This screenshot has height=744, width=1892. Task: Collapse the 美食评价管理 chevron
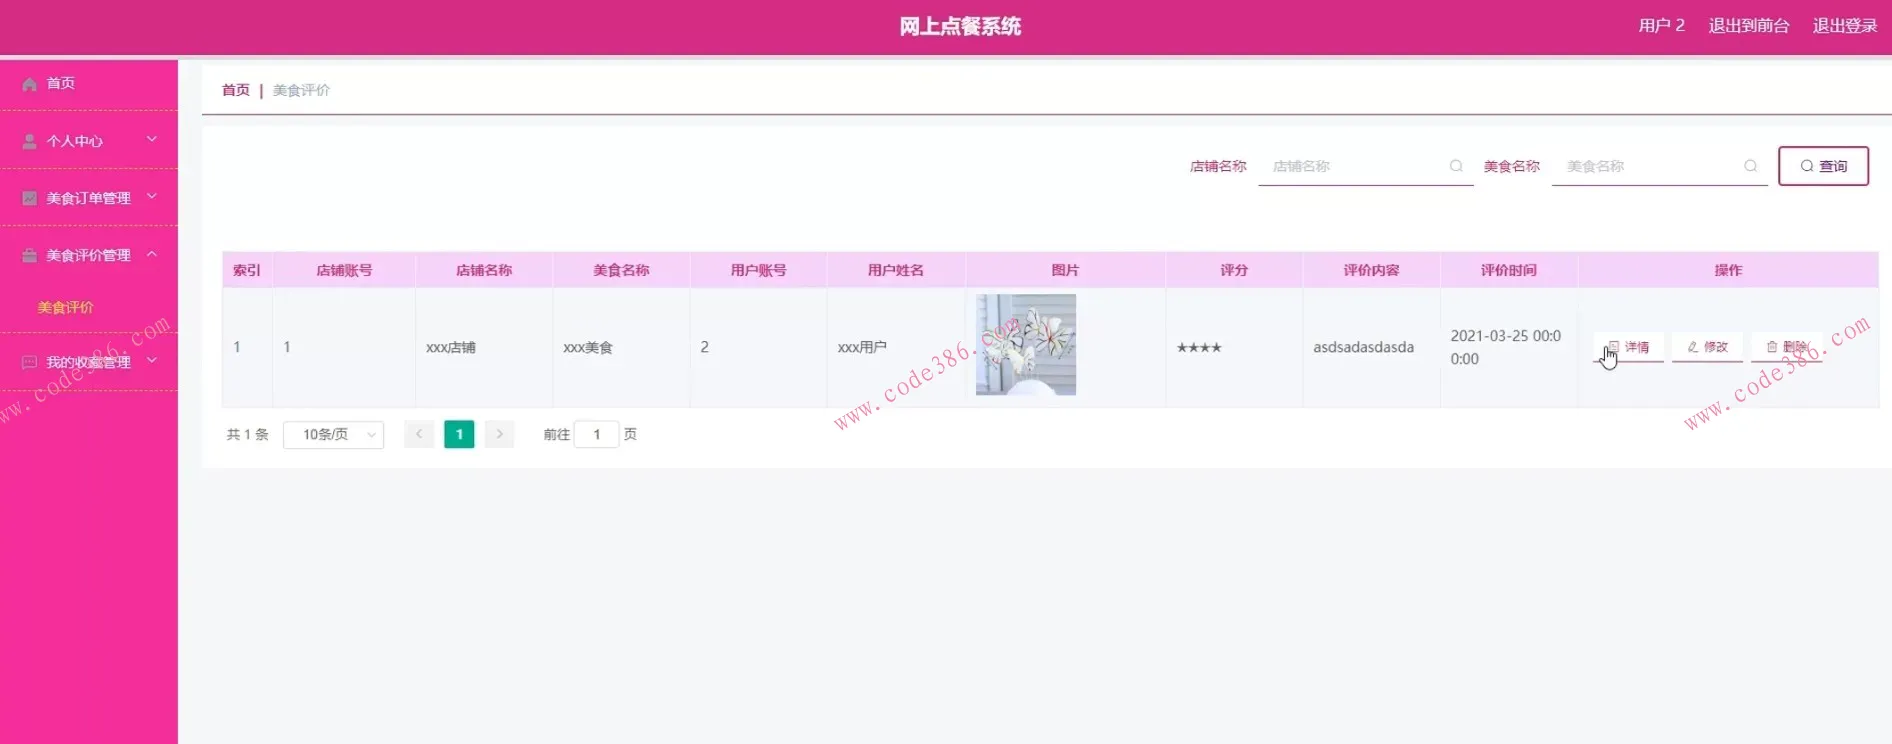(x=152, y=254)
